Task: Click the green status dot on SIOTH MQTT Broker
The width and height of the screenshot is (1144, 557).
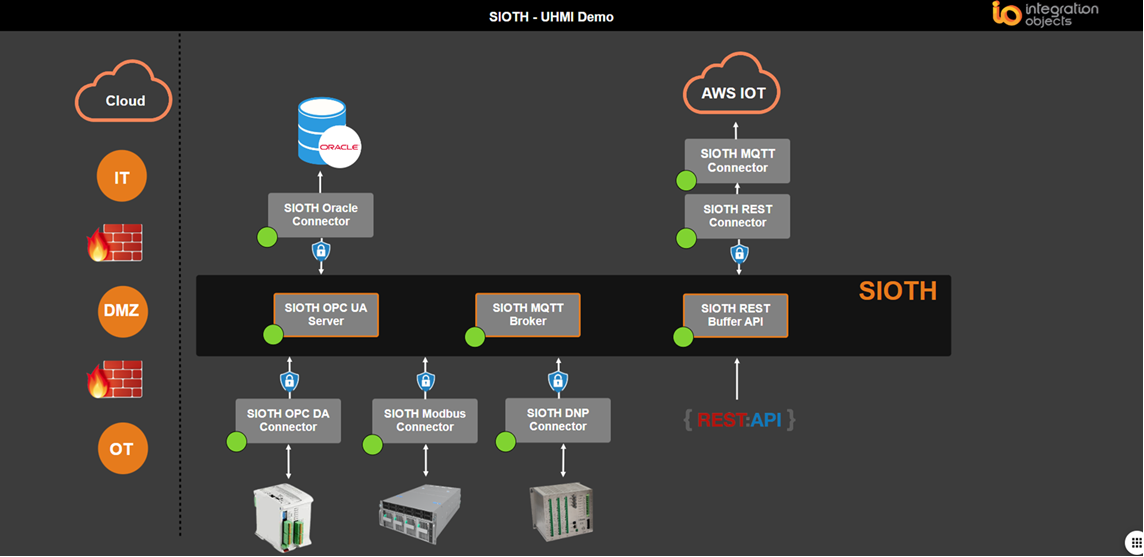Action: pyautogui.click(x=475, y=337)
